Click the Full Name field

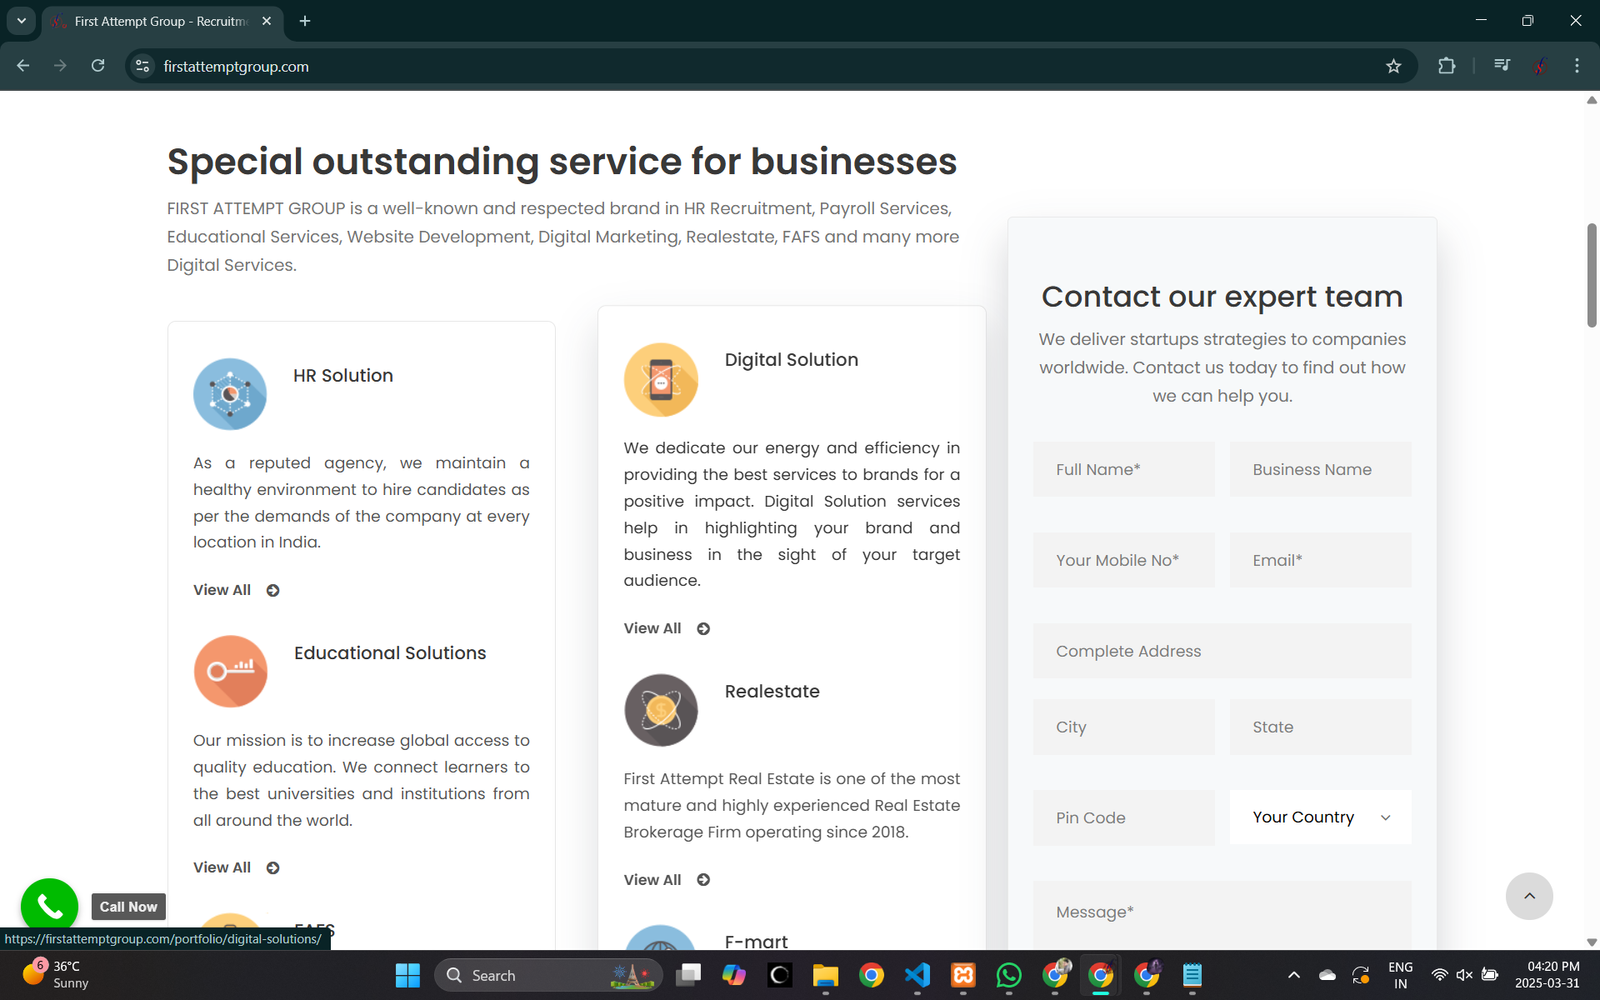(x=1124, y=469)
